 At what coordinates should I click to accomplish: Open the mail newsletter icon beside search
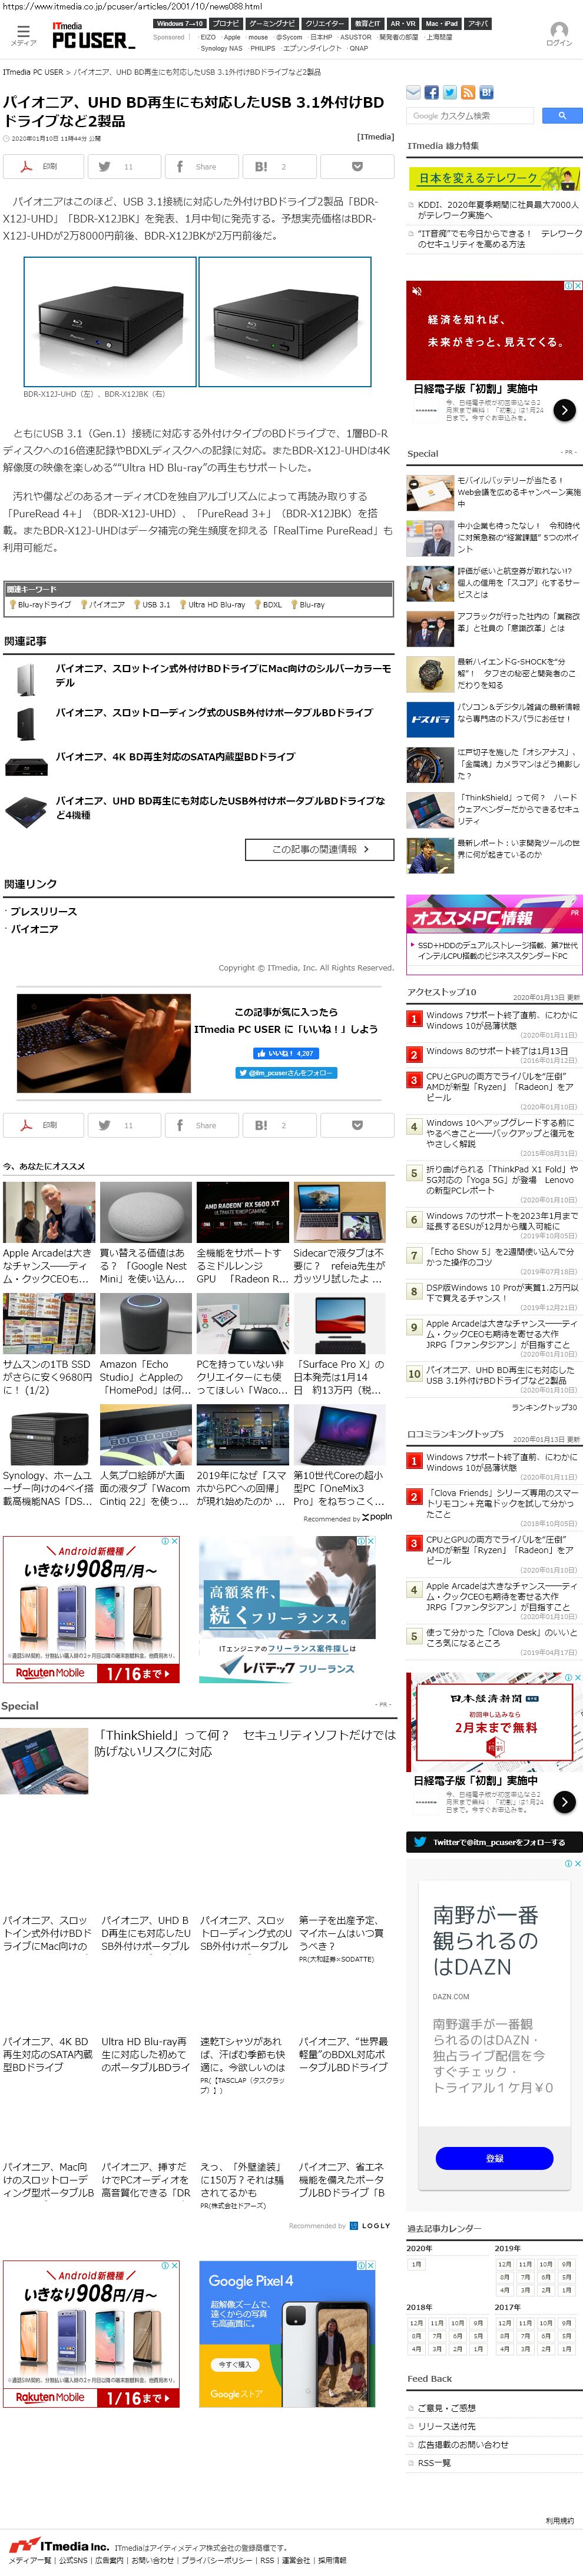(x=413, y=92)
